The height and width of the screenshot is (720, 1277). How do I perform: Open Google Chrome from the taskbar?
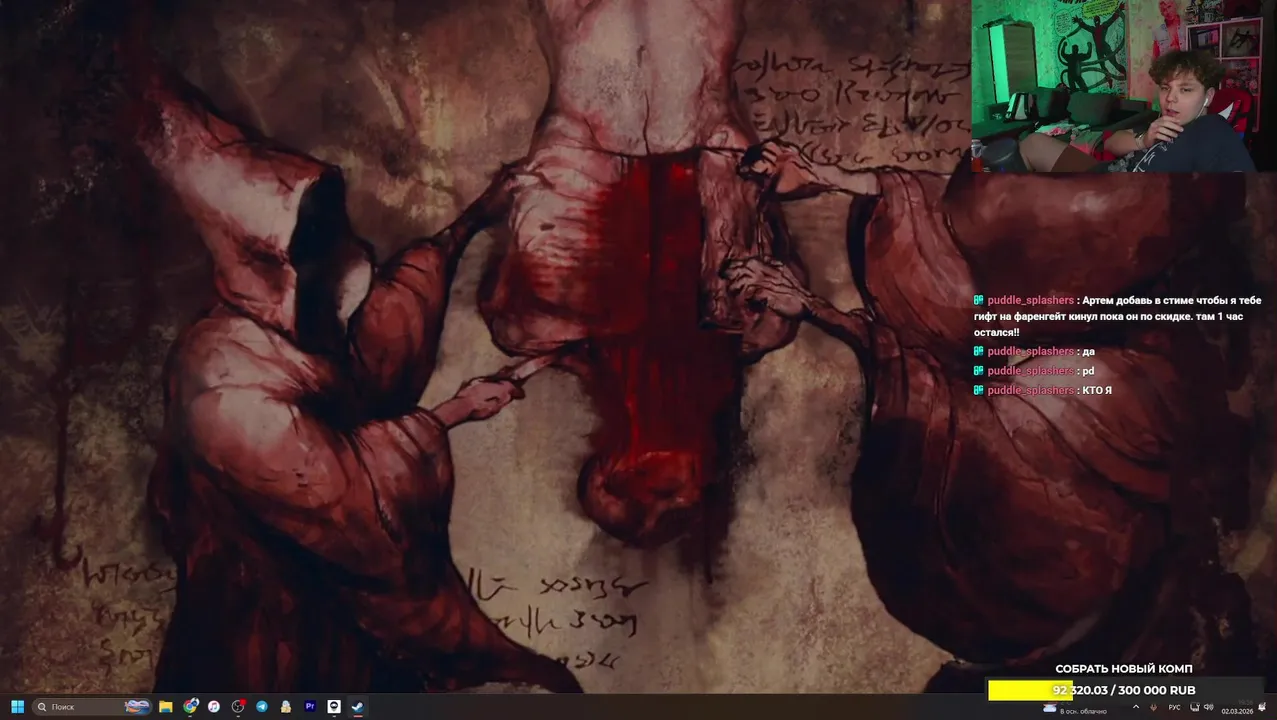(x=190, y=707)
